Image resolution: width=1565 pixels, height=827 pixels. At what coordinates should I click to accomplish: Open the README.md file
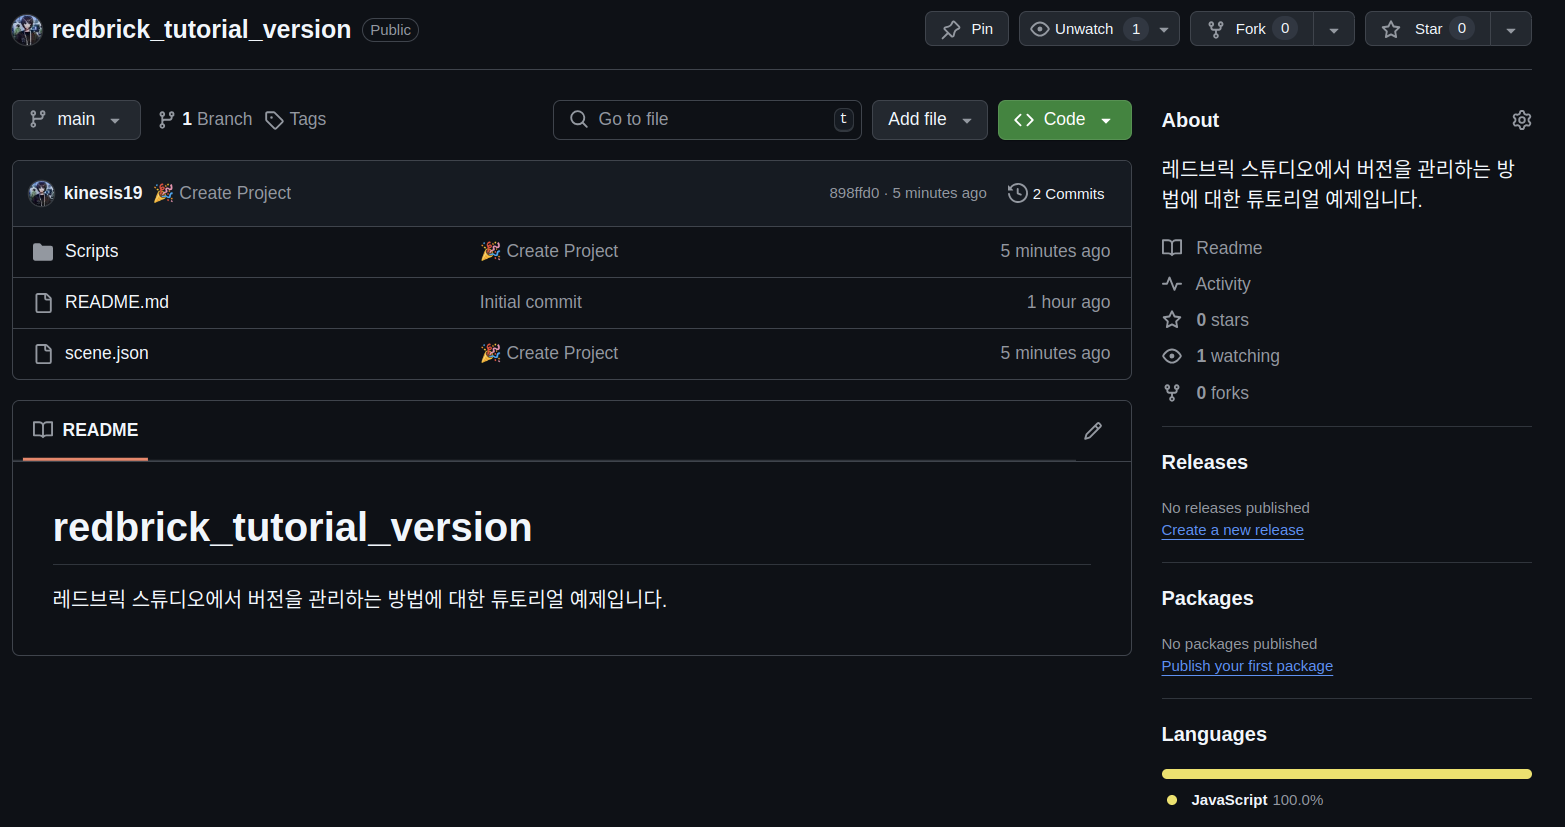[117, 302]
